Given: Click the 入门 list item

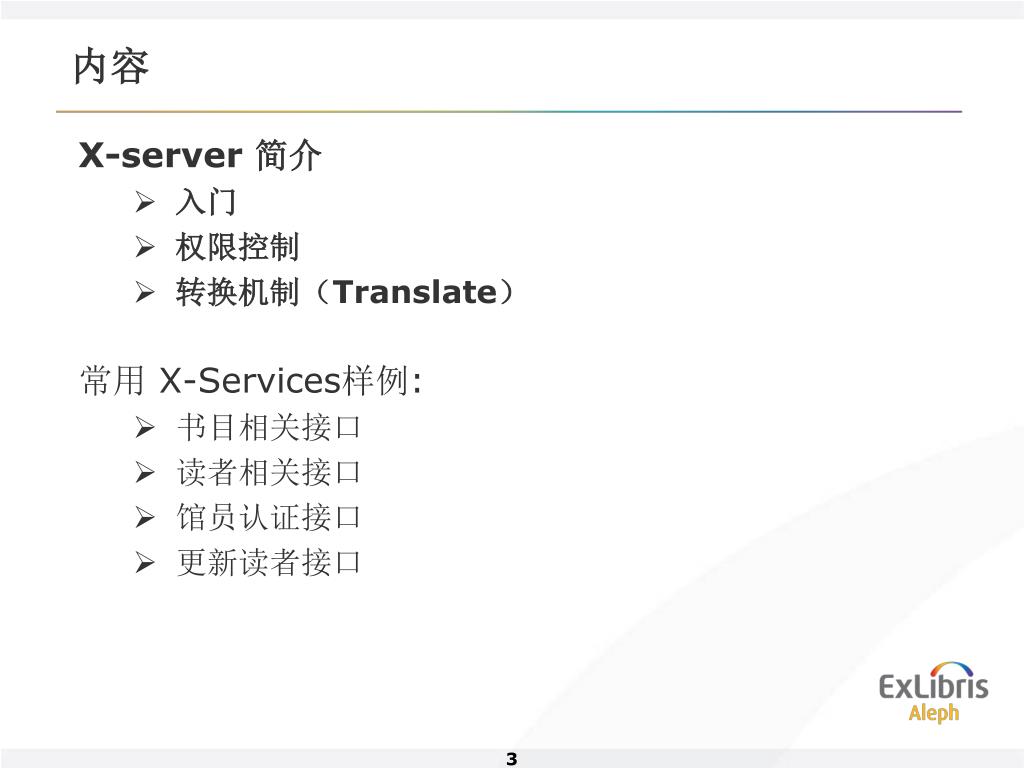Looking at the screenshot, I should (x=206, y=202).
